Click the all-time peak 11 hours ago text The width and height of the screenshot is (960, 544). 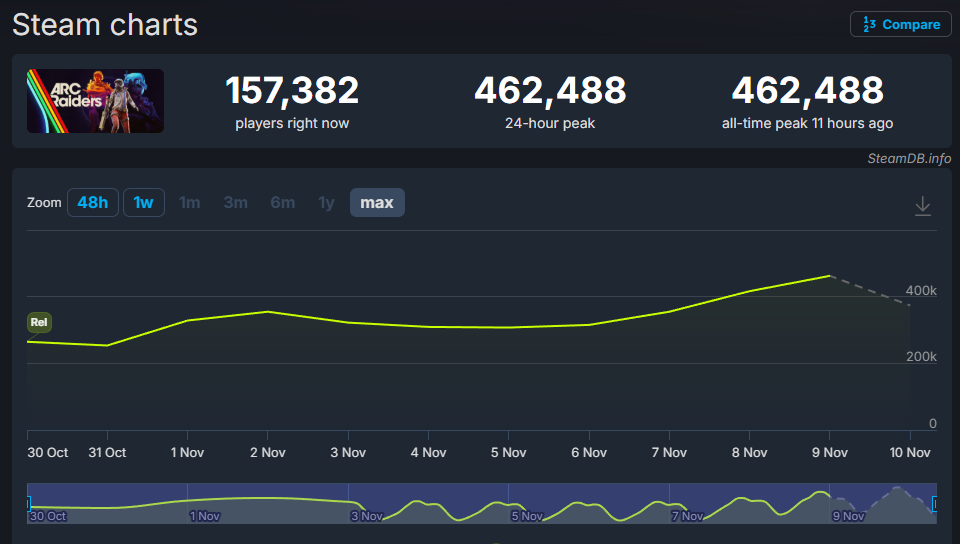tap(808, 123)
